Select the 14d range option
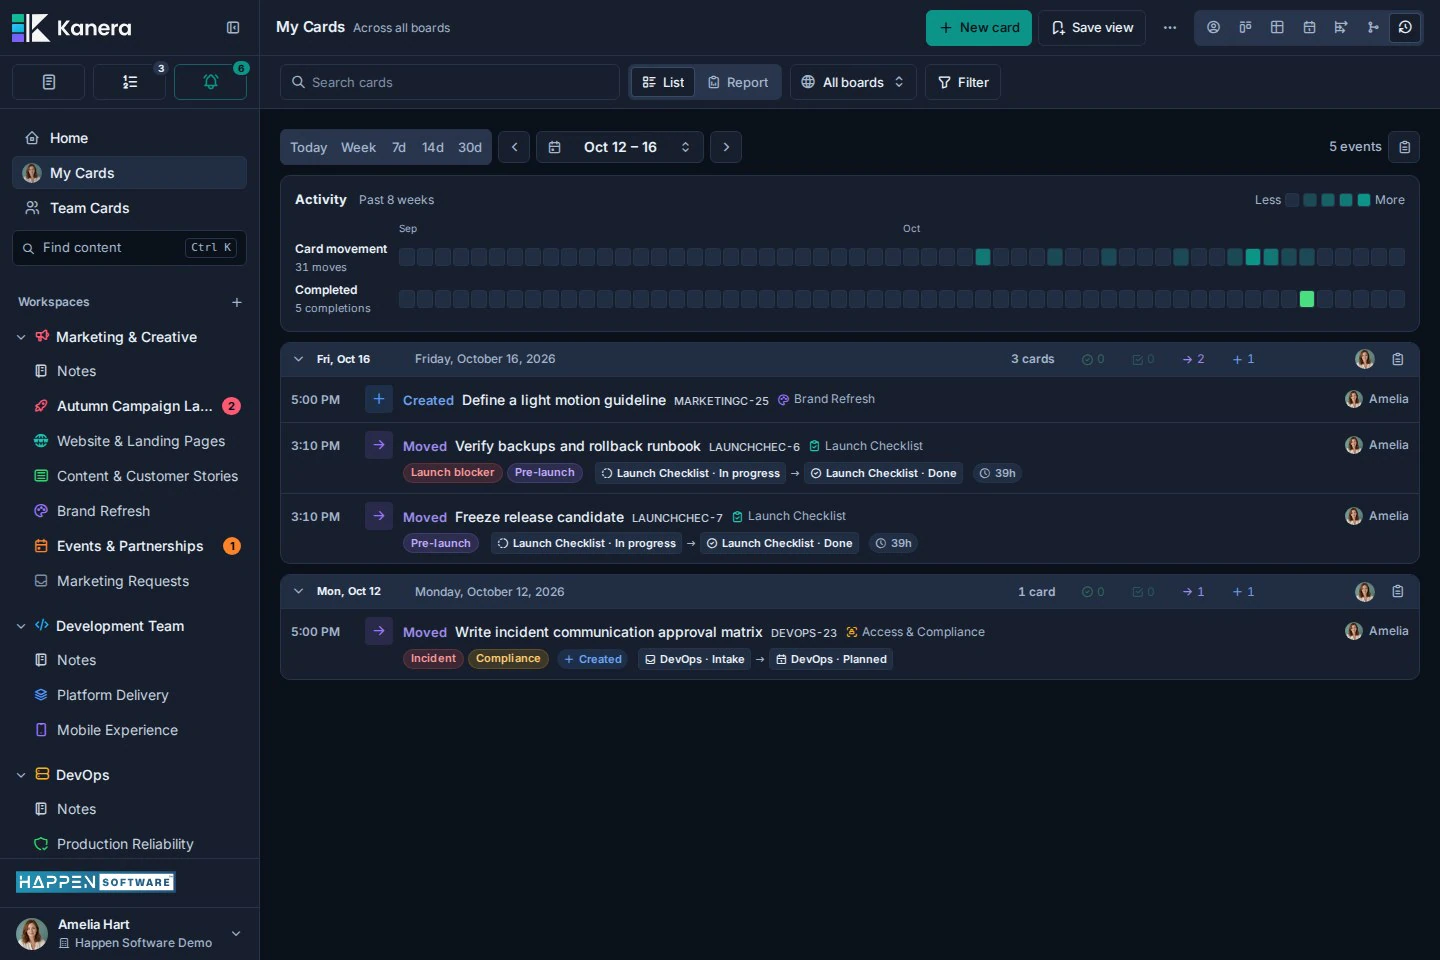Image resolution: width=1440 pixels, height=960 pixels. tap(433, 147)
